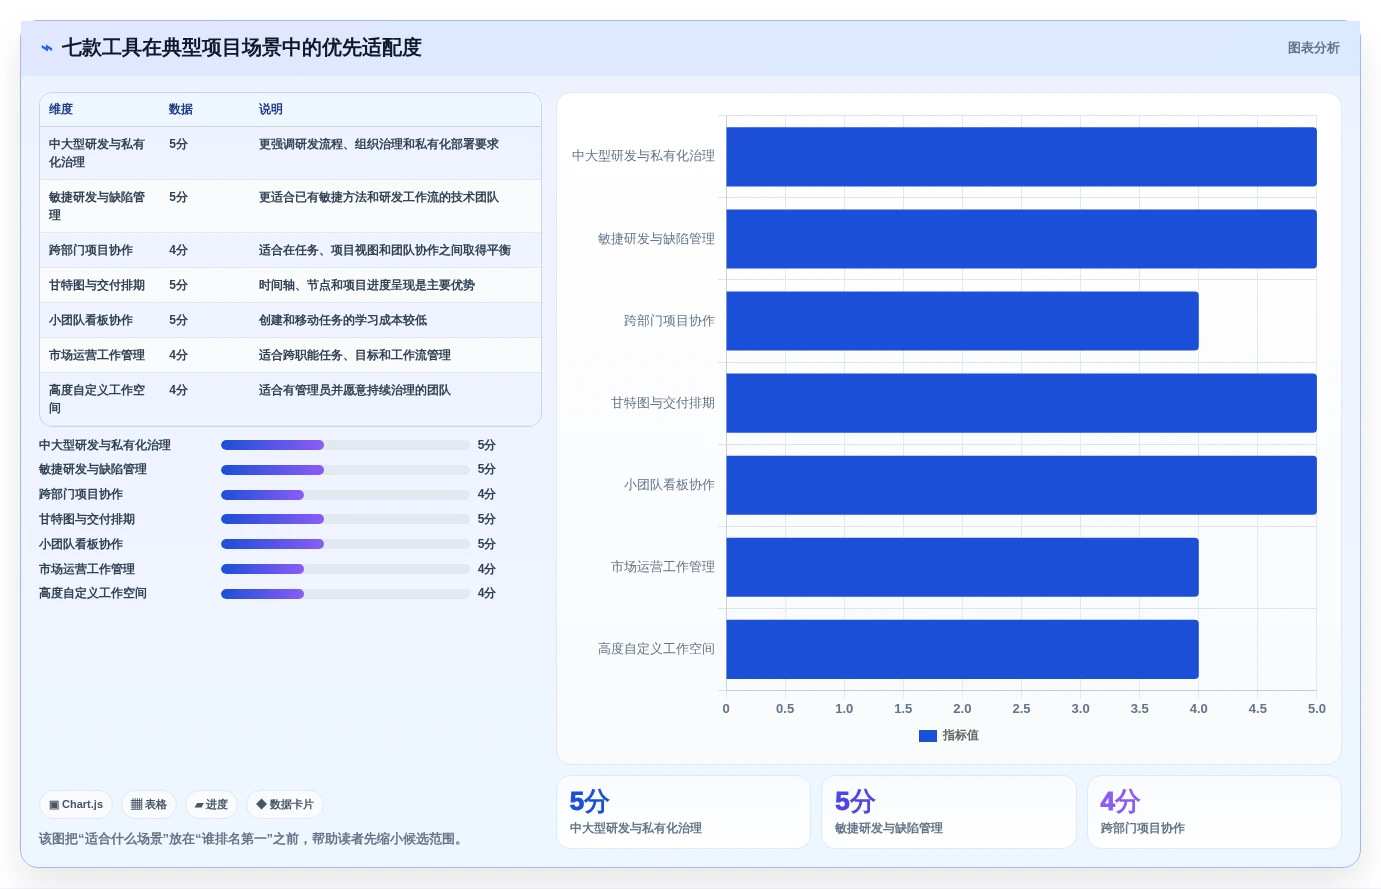
Task: Click description 适合在任务、项目视图和团队协作之间取得平衡
Action: pos(385,250)
